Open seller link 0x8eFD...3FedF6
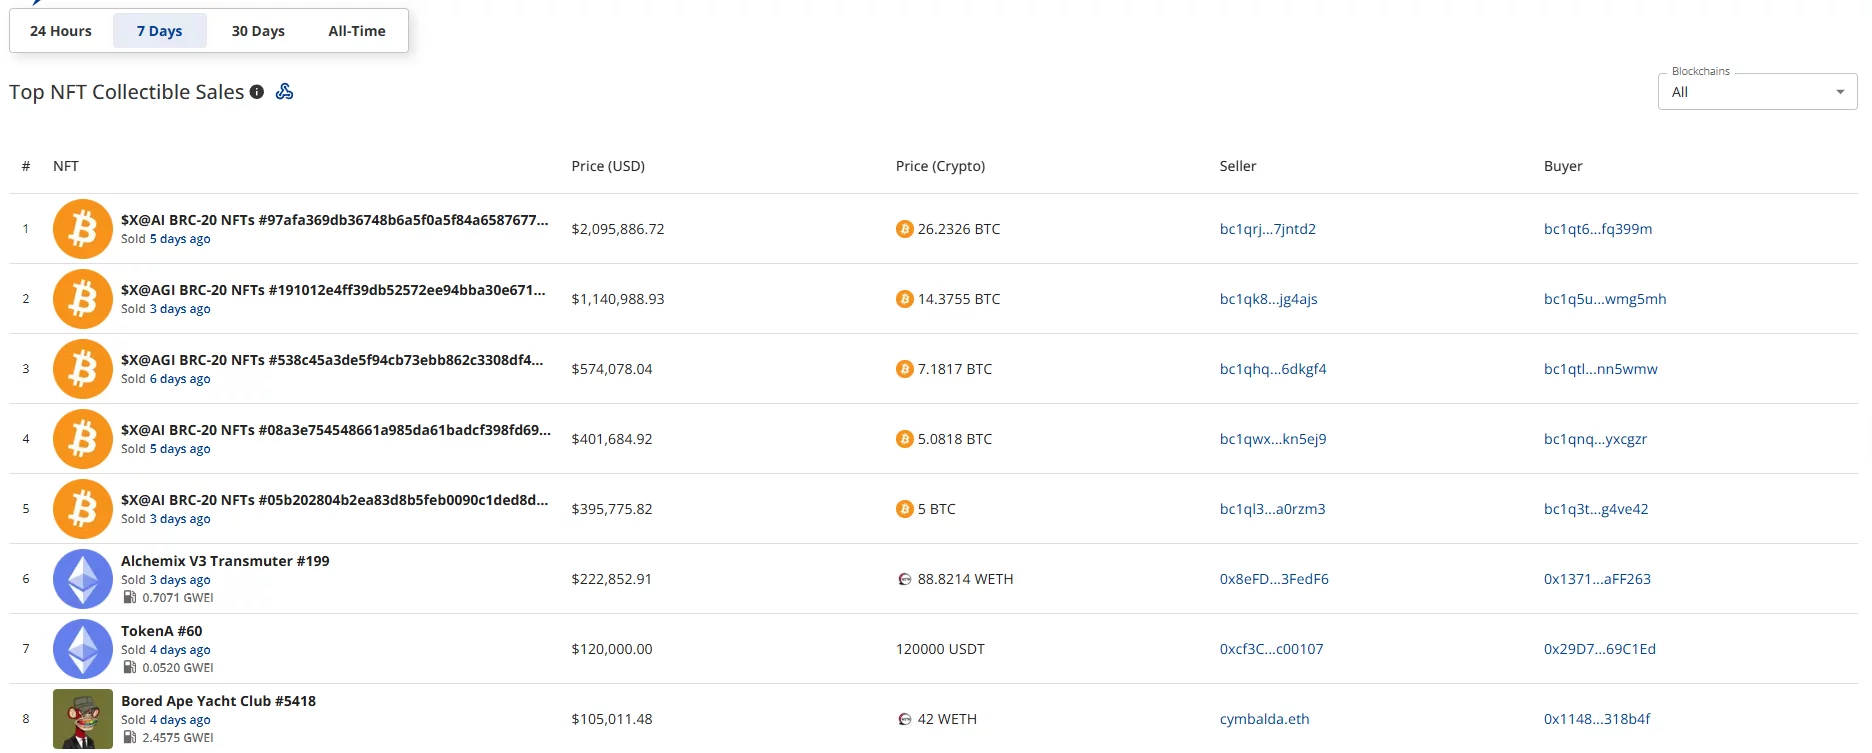The width and height of the screenshot is (1872, 753). pos(1274,579)
